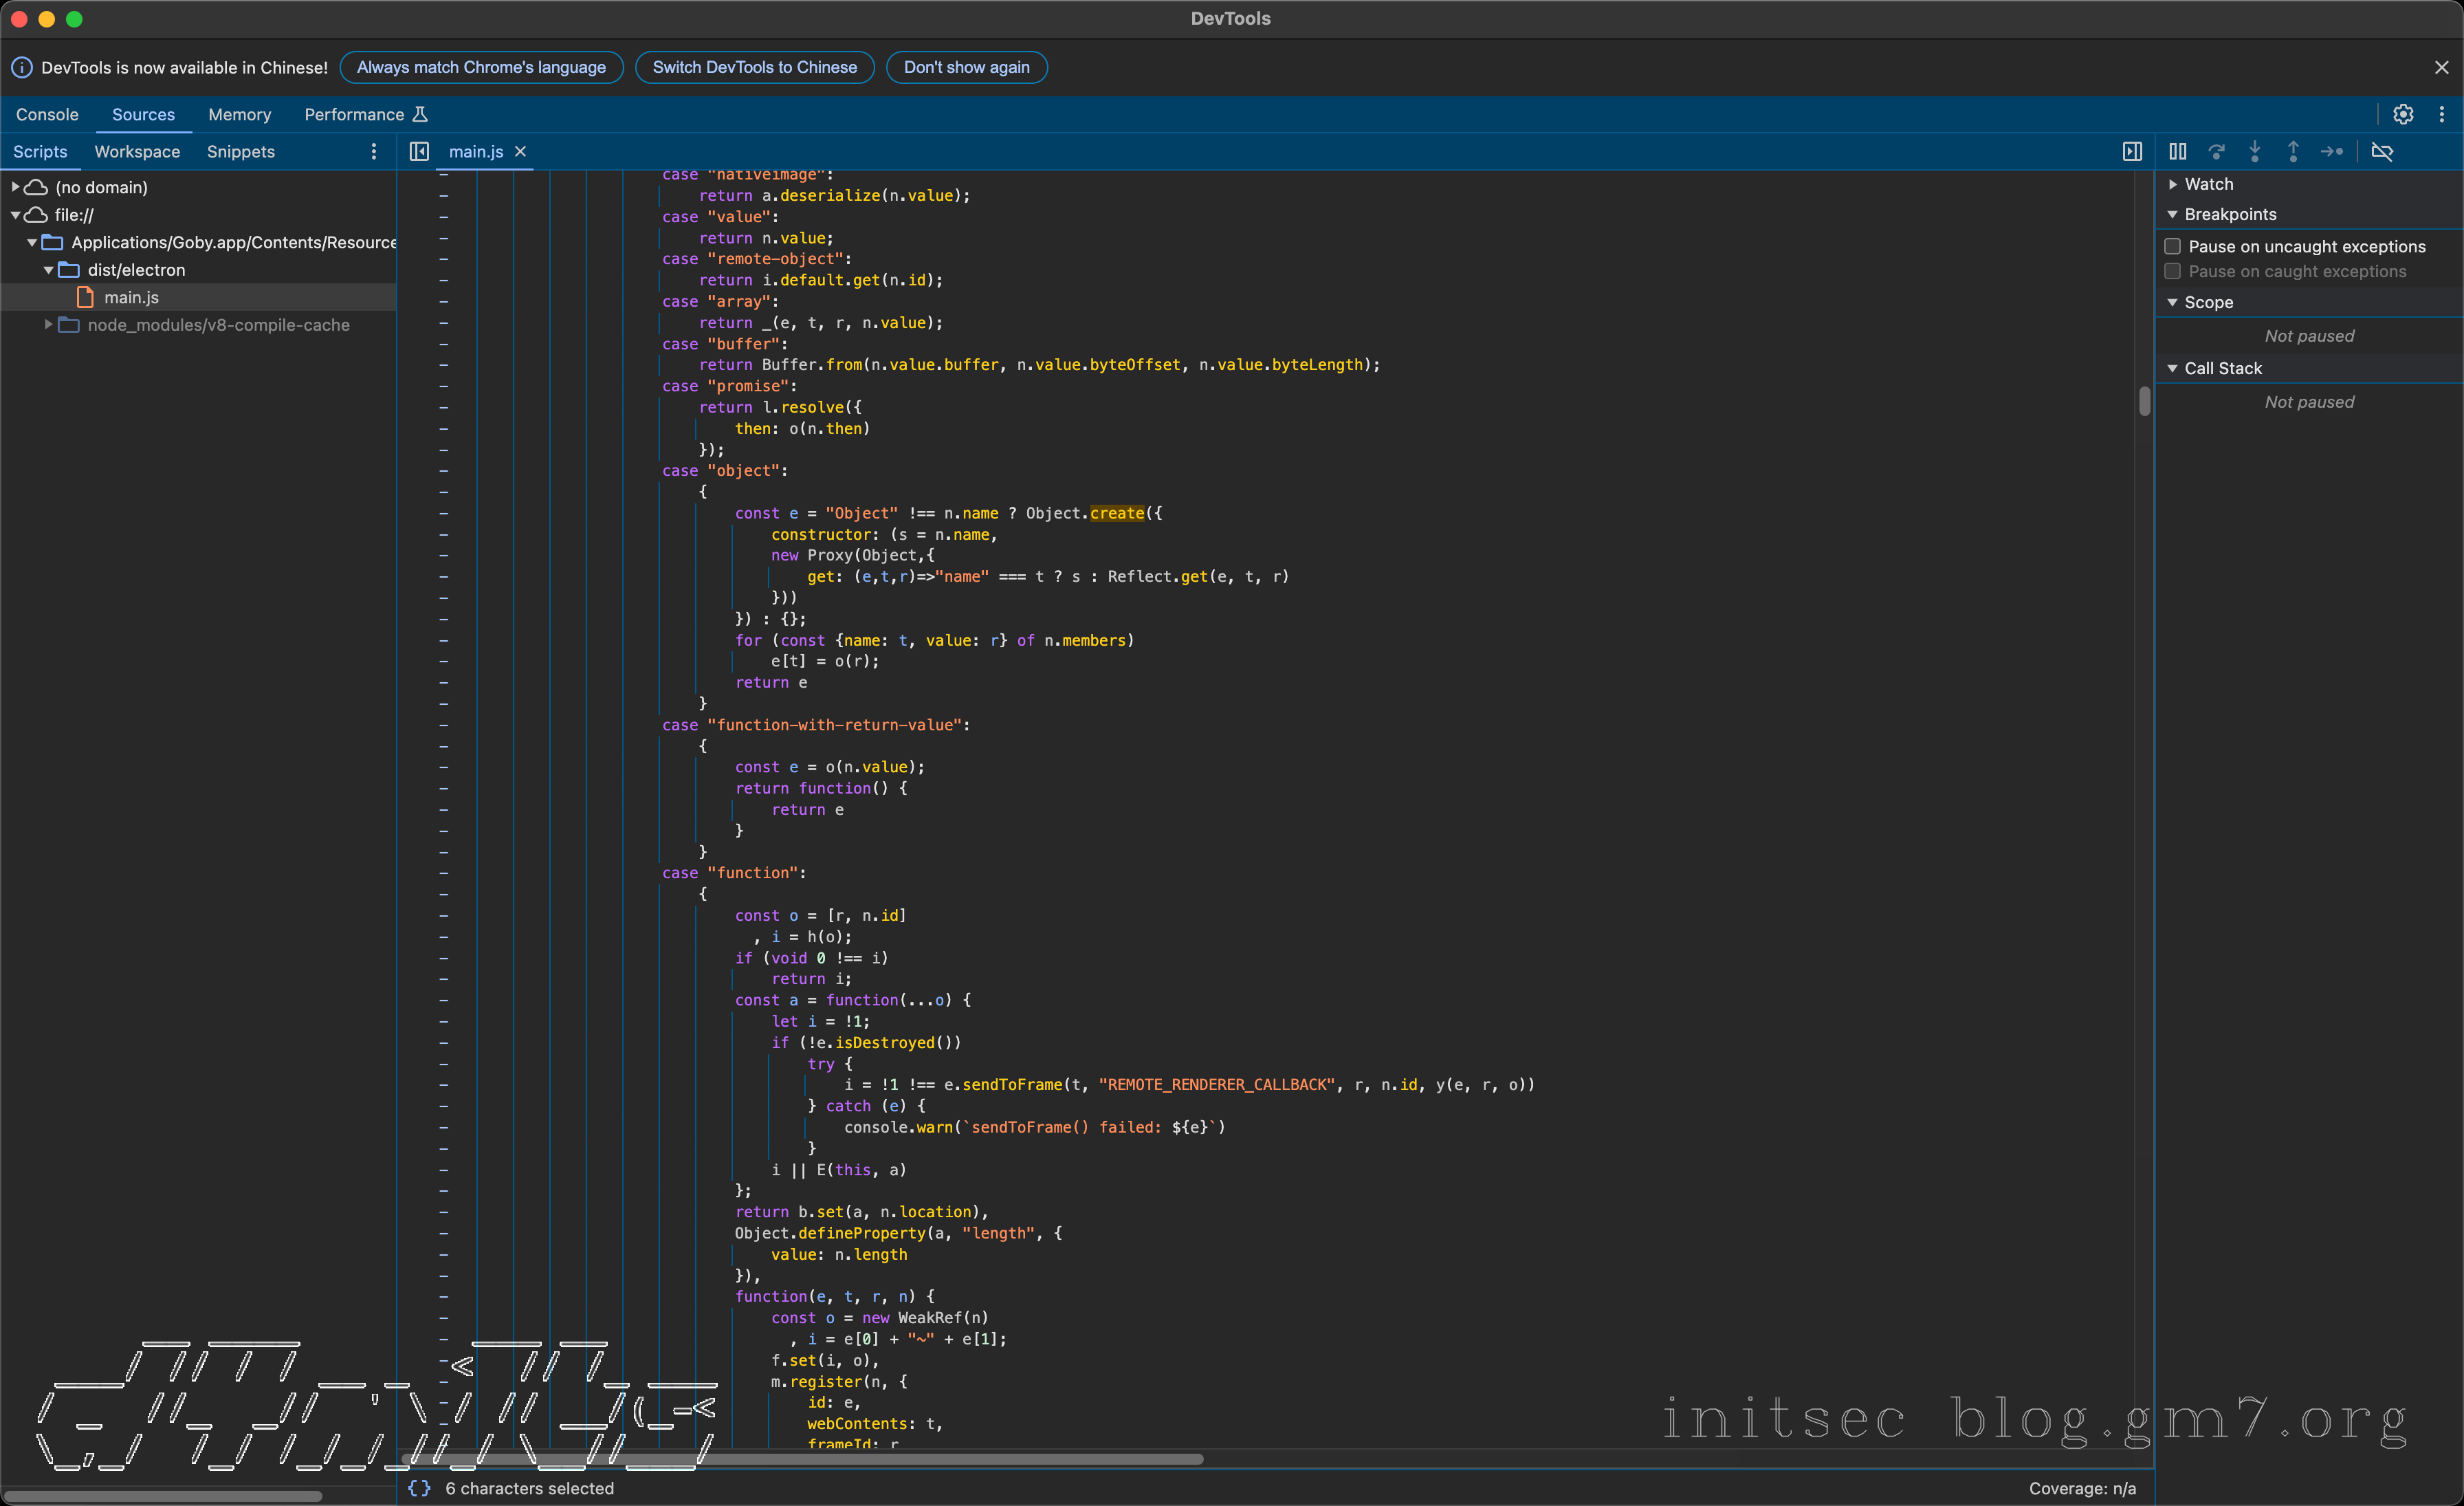Toggle Pause on caught exceptions checkbox
Screen dimensions: 2464x1506
pos(2172,271)
